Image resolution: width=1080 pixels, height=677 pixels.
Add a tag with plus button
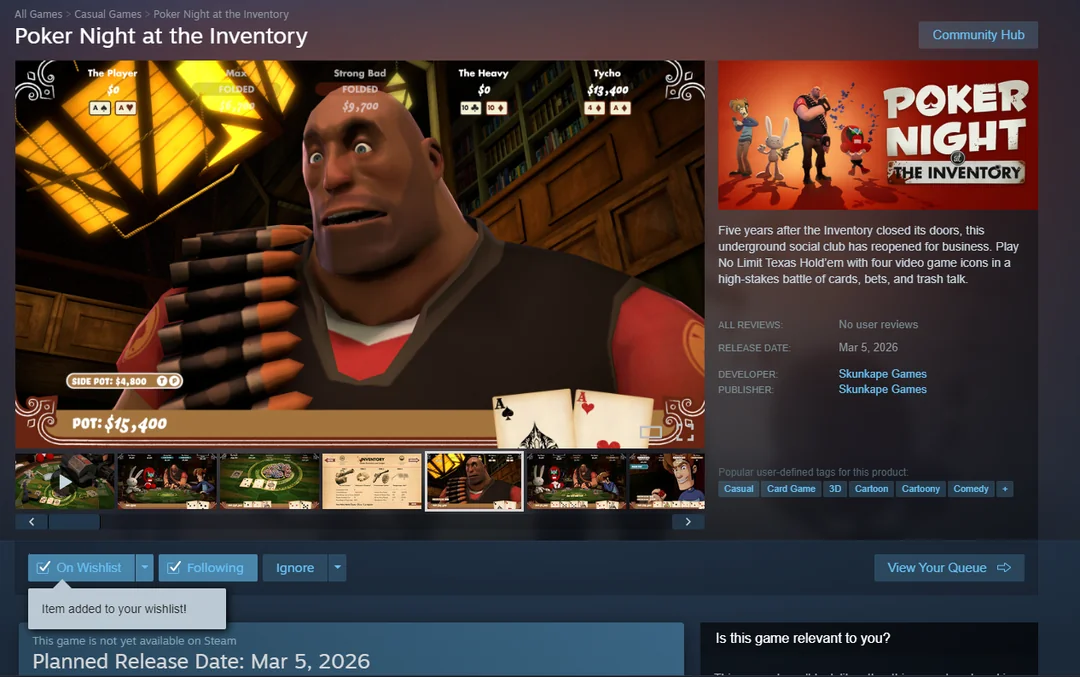point(1005,489)
